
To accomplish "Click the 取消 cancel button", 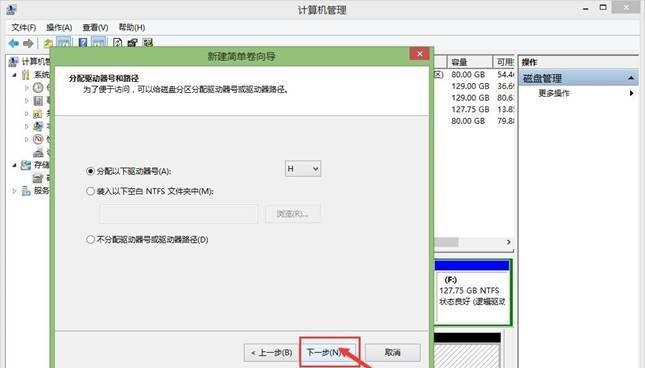I will [x=393, y=352].
